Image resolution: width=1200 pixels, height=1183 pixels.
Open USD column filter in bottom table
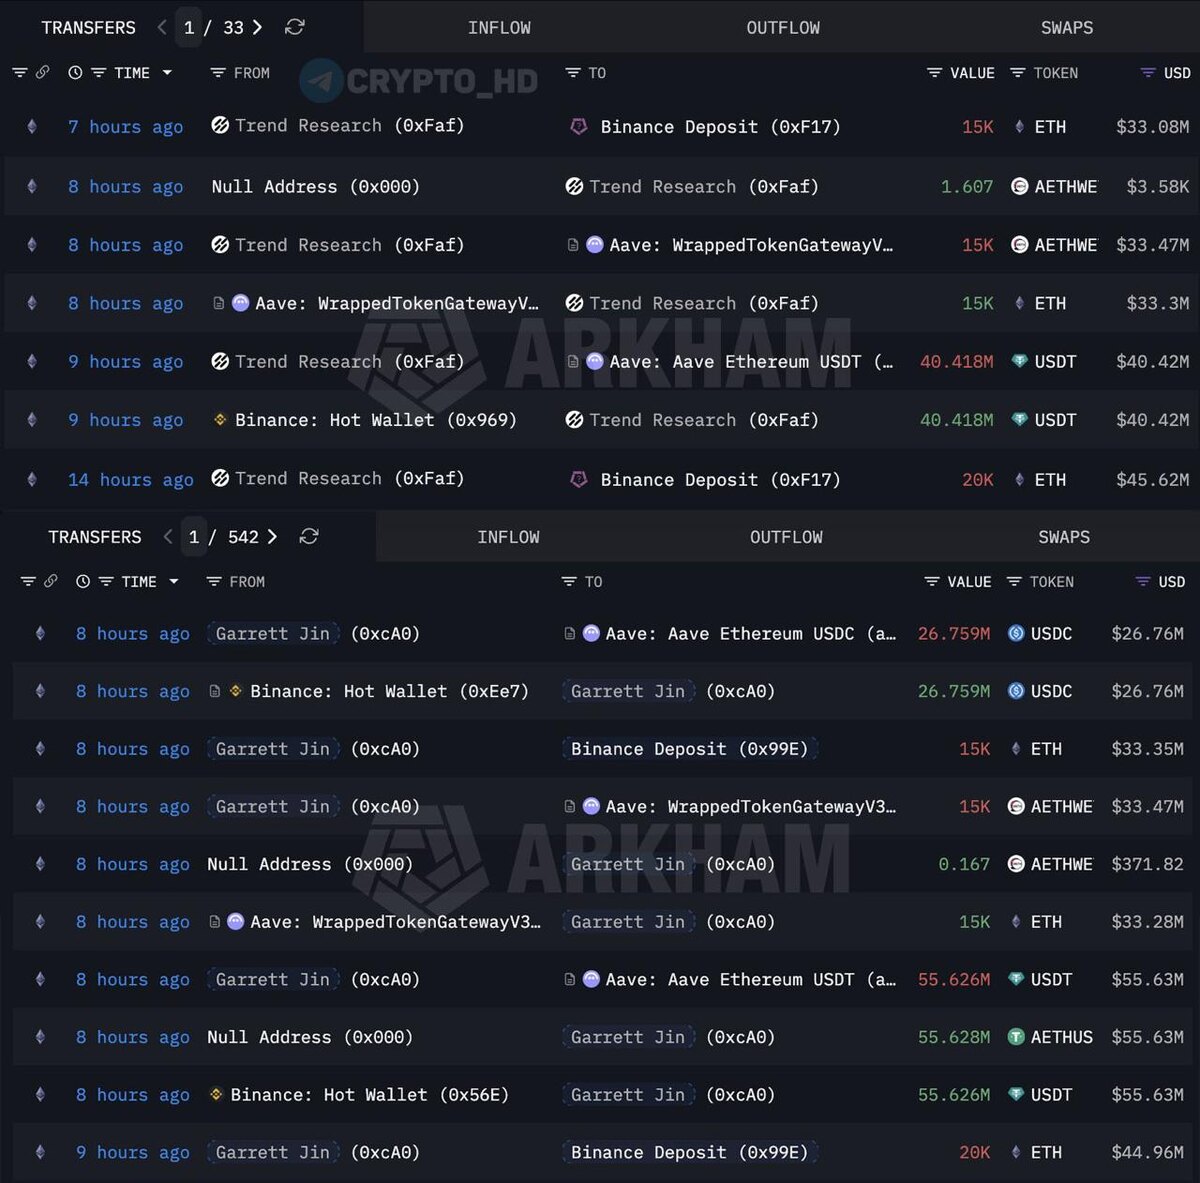pos(1143,582)
